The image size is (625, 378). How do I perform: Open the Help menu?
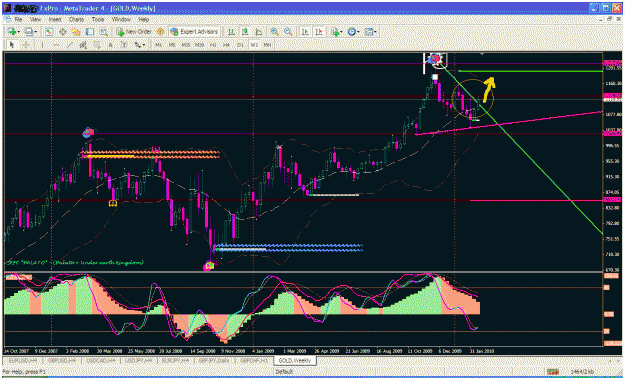(143, 19)
